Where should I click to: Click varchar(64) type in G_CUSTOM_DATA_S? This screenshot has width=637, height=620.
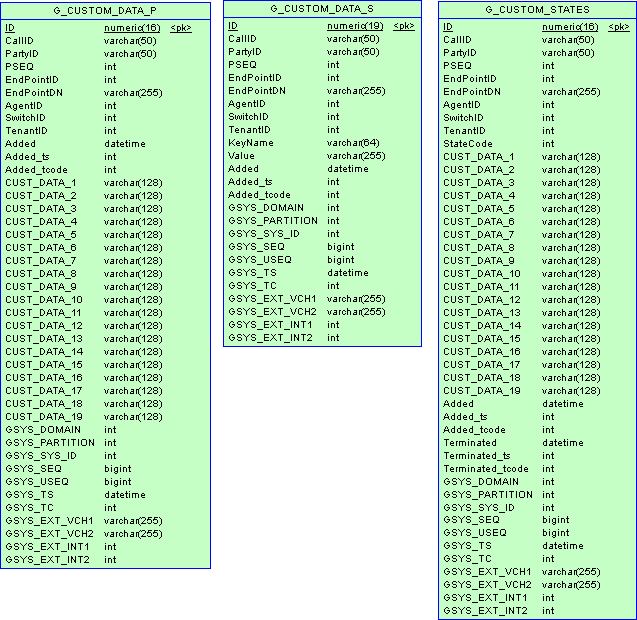pos(353,143)
